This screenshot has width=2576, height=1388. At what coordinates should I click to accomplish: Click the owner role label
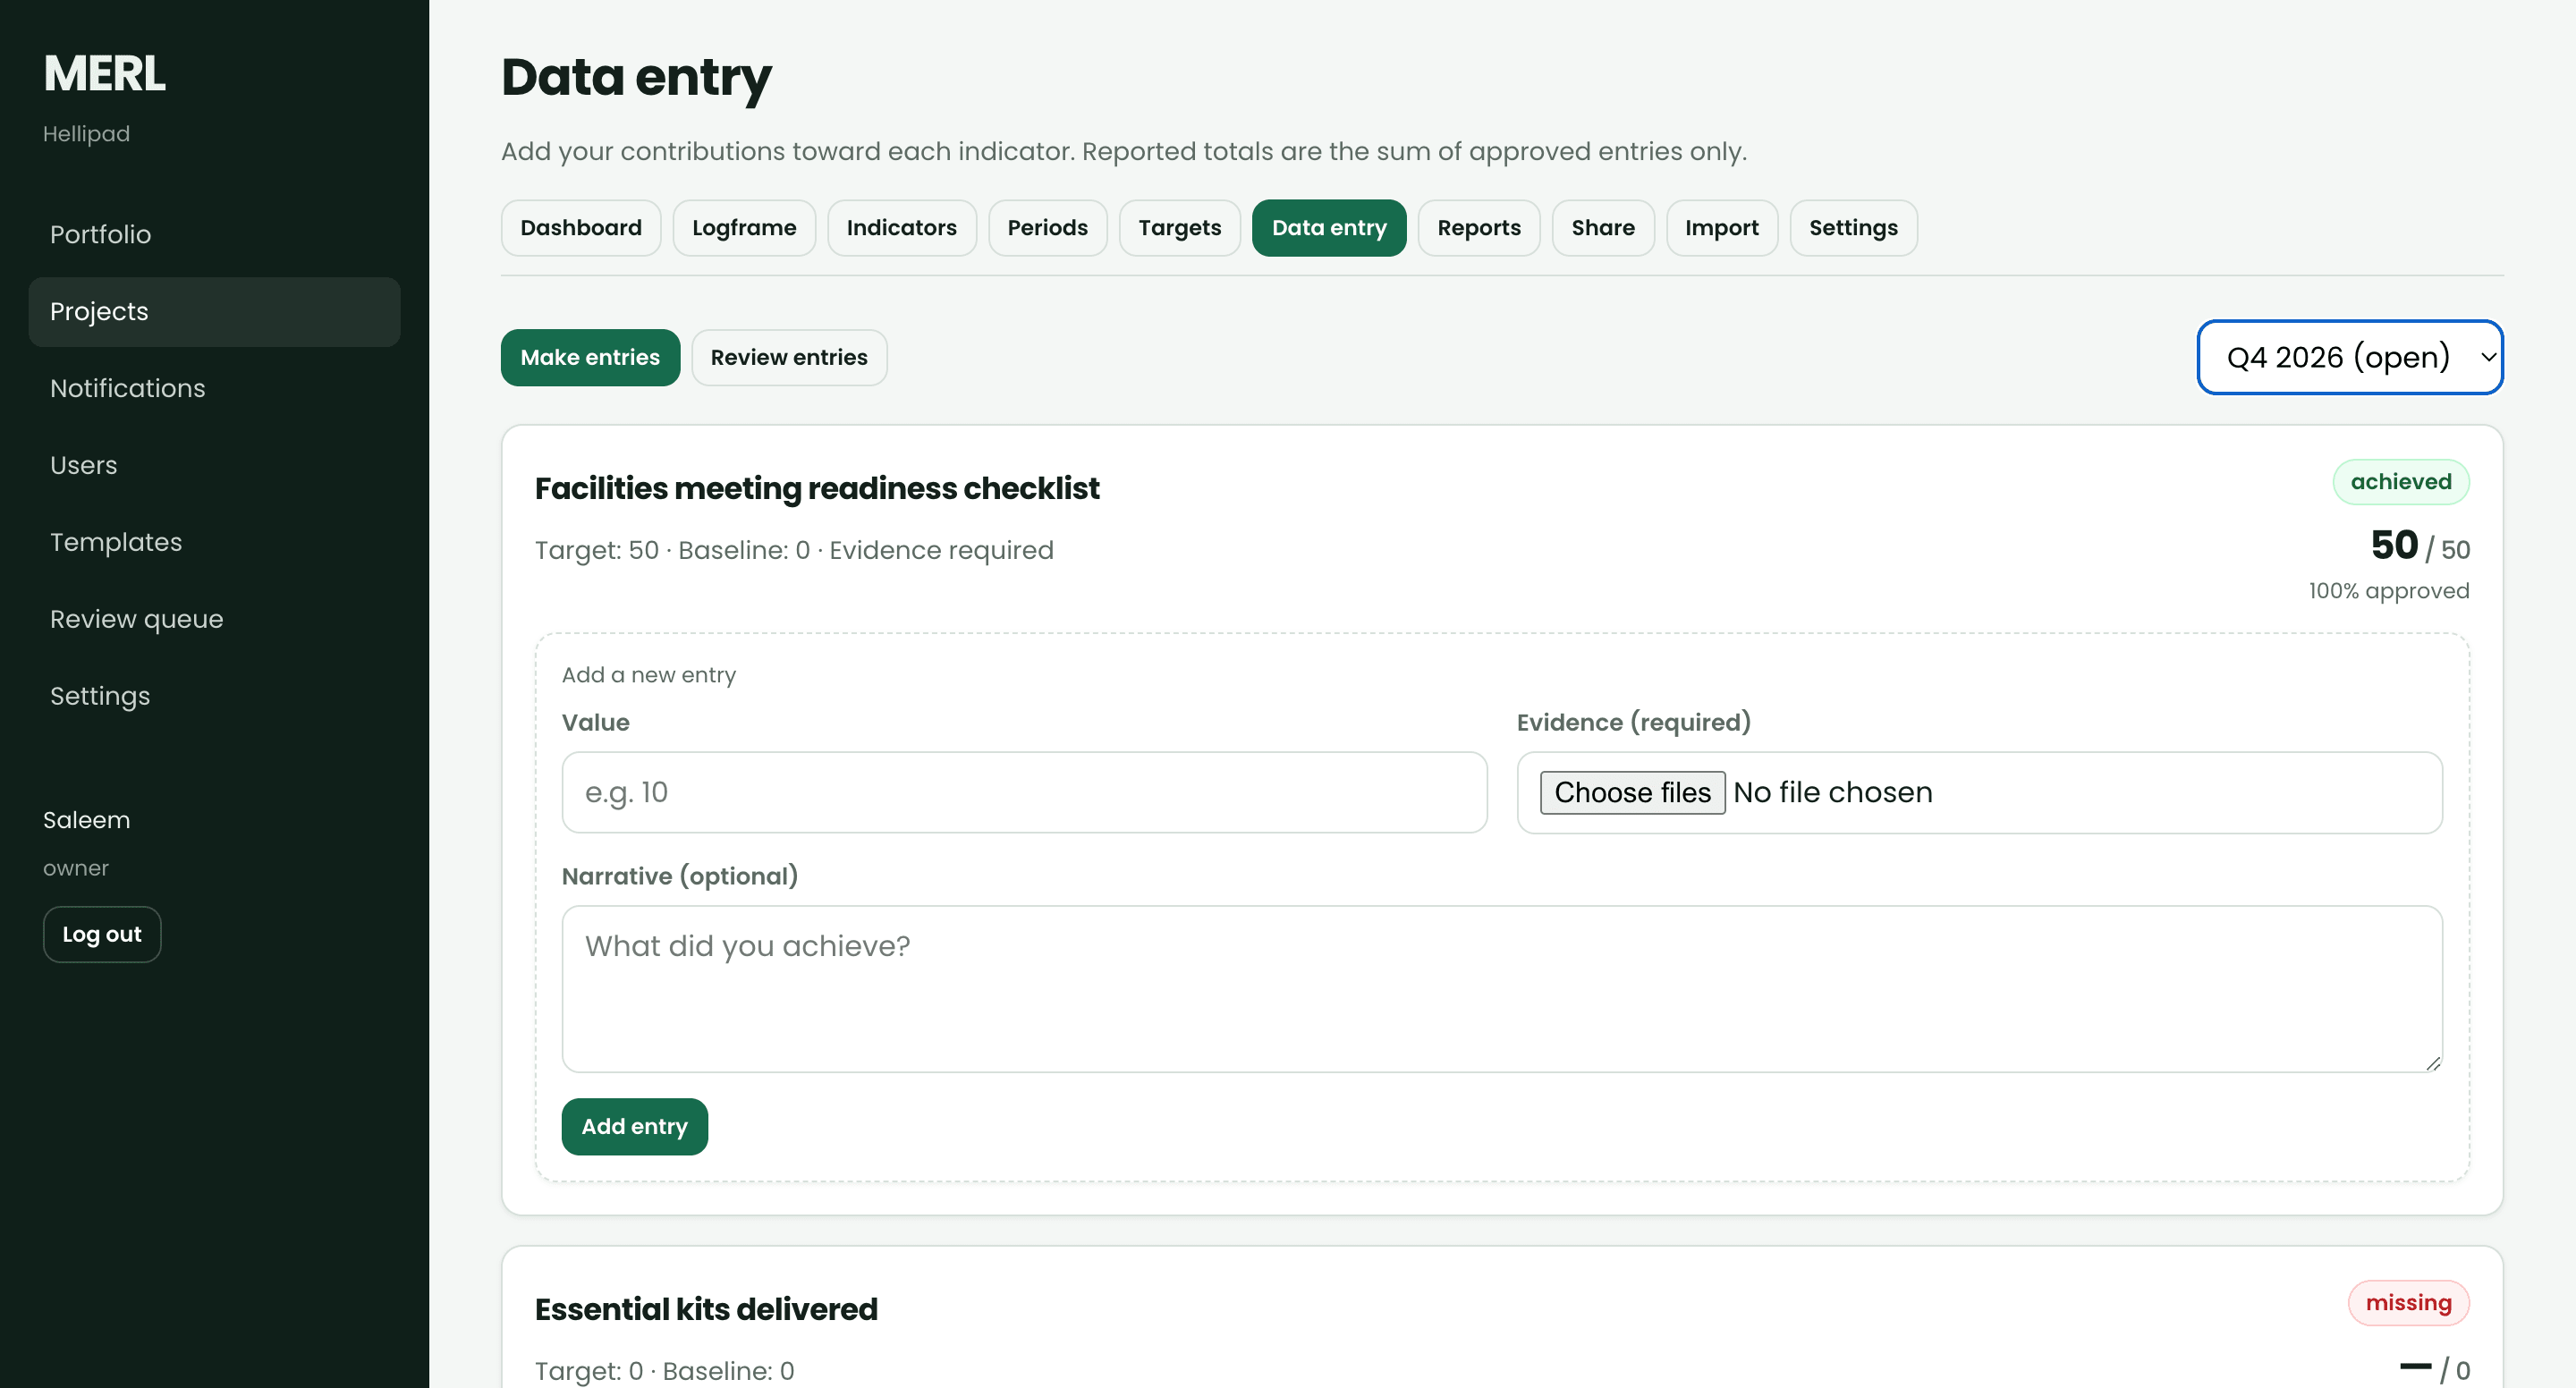[75, 868]
